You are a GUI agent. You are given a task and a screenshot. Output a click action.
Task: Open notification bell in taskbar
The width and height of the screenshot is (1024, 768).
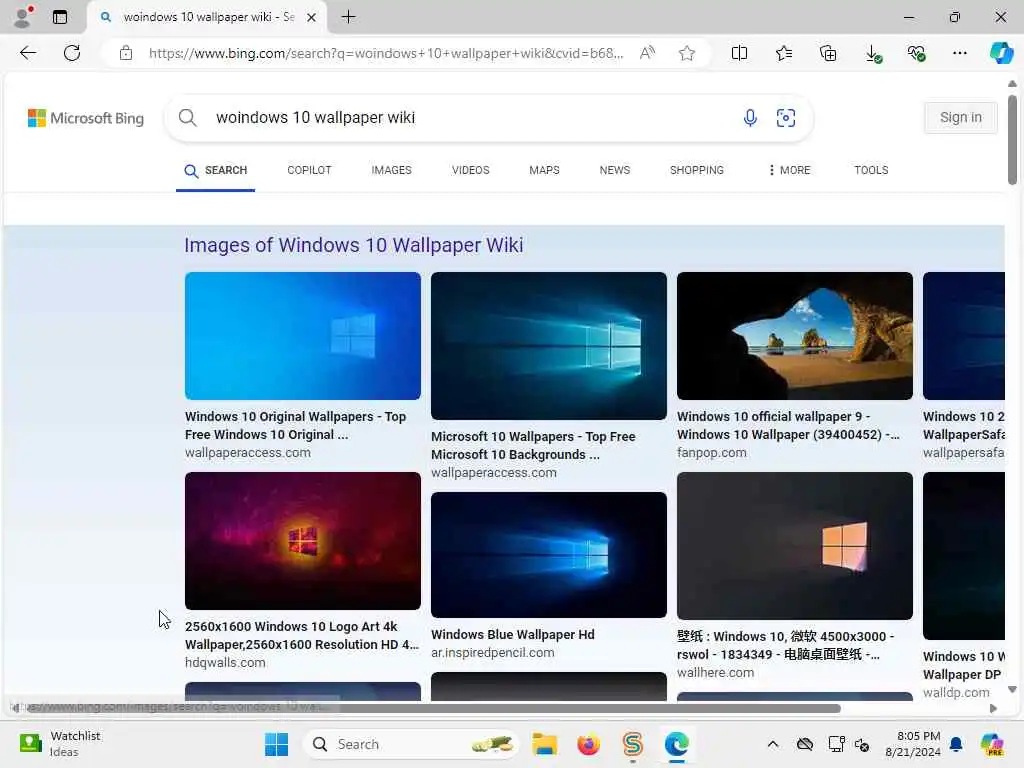pyautogui.click(x=956, y=744)
